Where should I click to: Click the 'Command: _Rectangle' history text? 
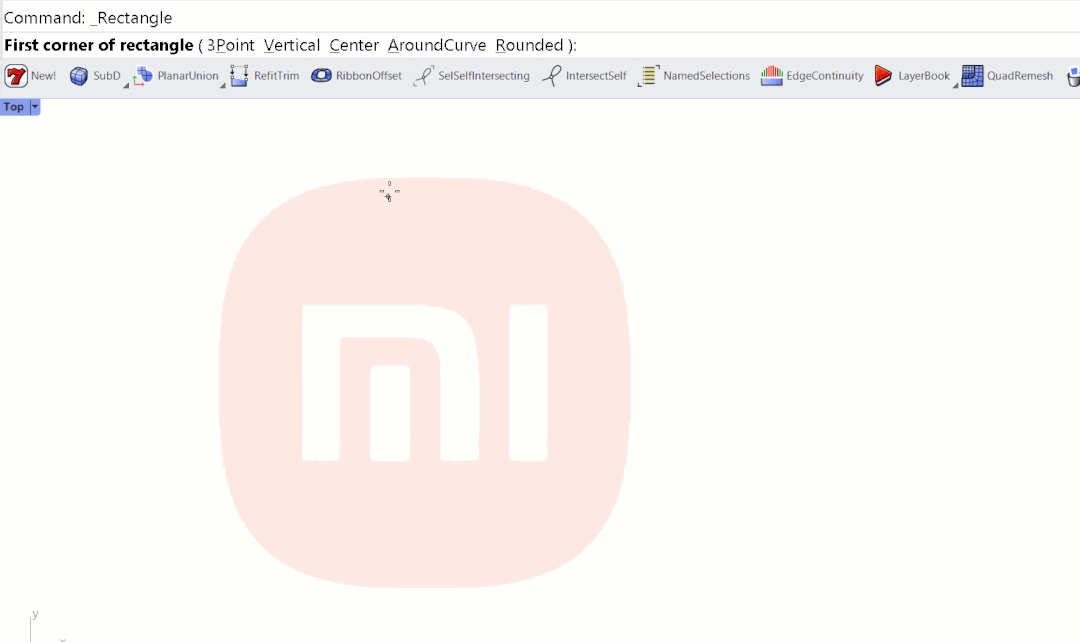[x=88, y=18]
